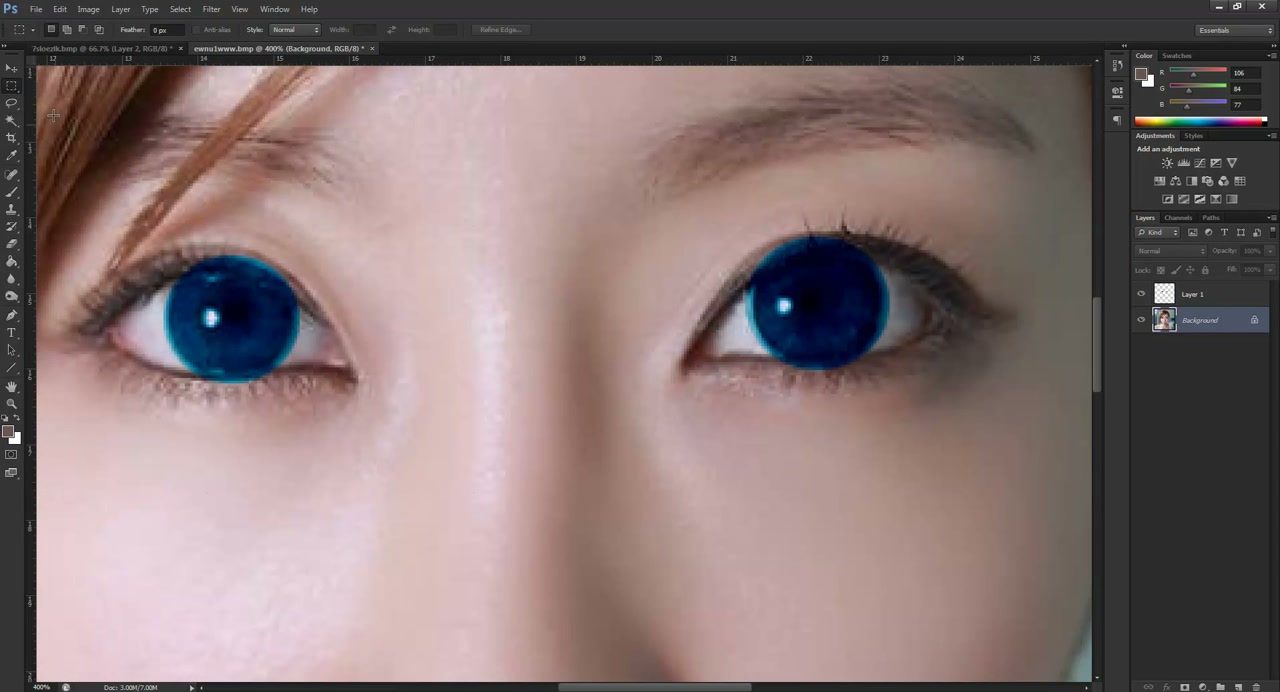Switch to the Swatches tab
Image resolution: width=1280 pixels, height=692 pixels.
(x=1177, y=56)
